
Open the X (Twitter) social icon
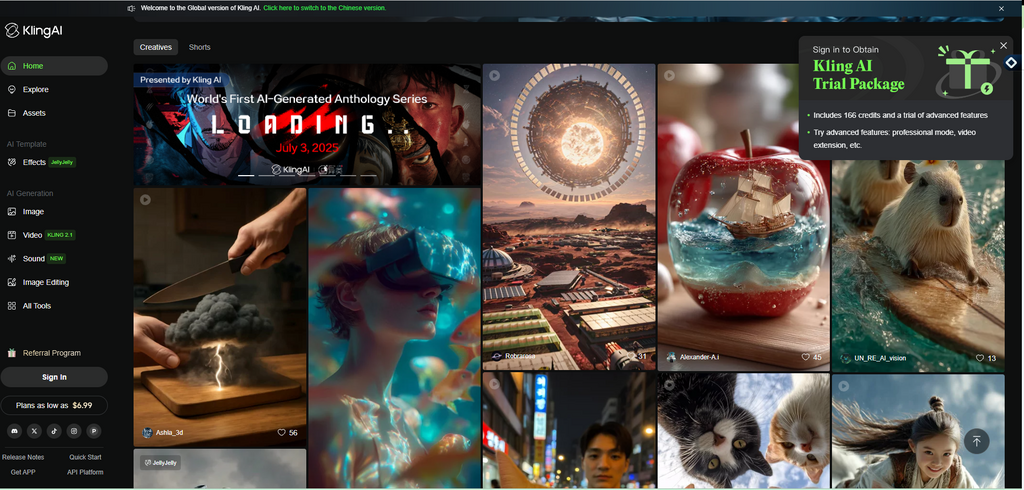click(34, 431)
